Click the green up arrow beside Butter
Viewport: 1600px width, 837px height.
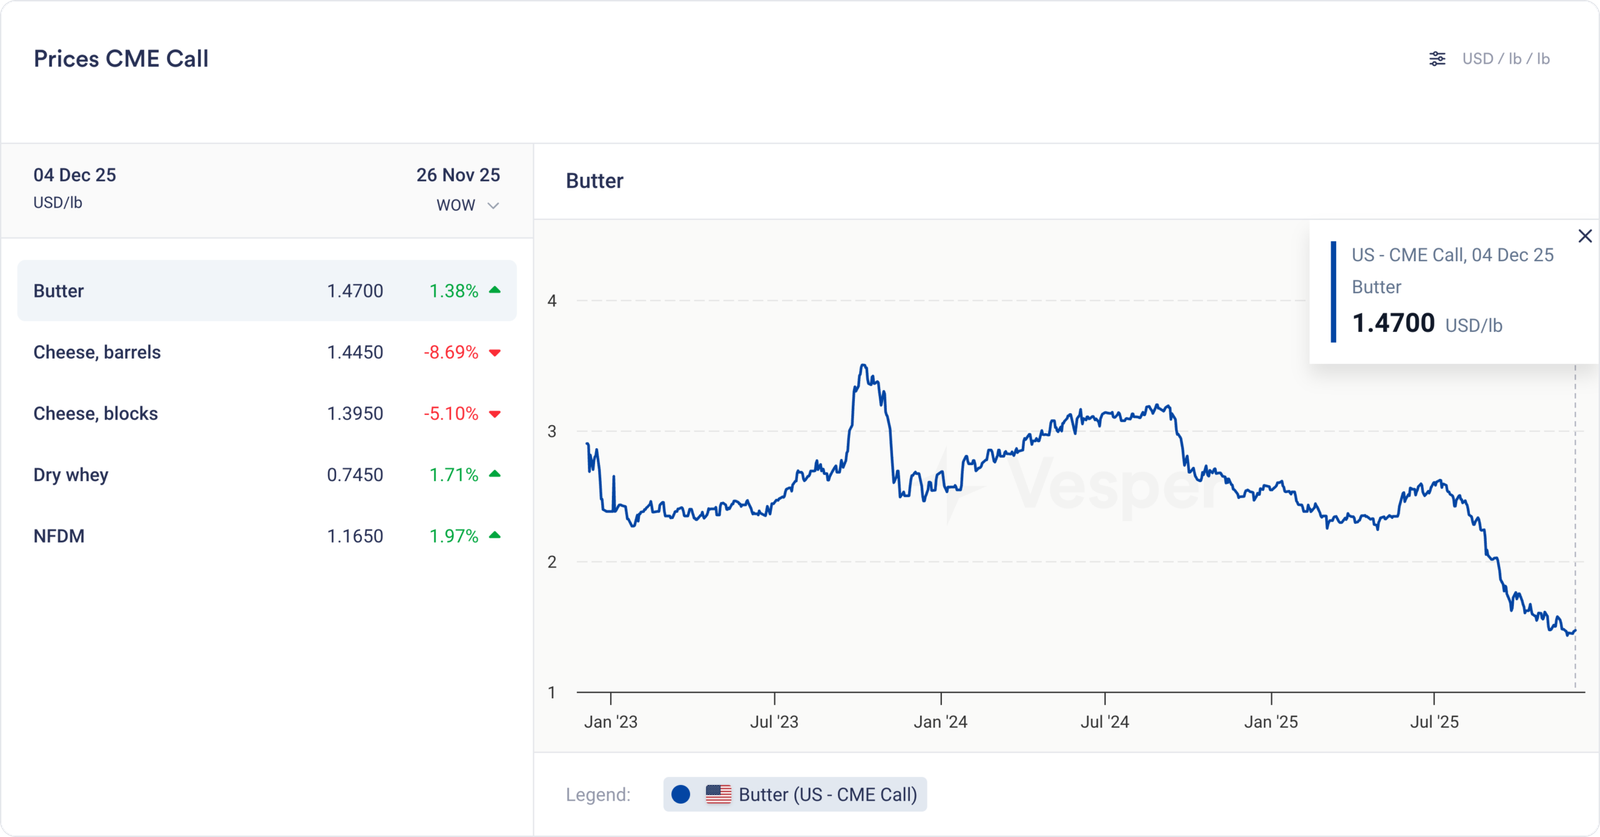495,290
